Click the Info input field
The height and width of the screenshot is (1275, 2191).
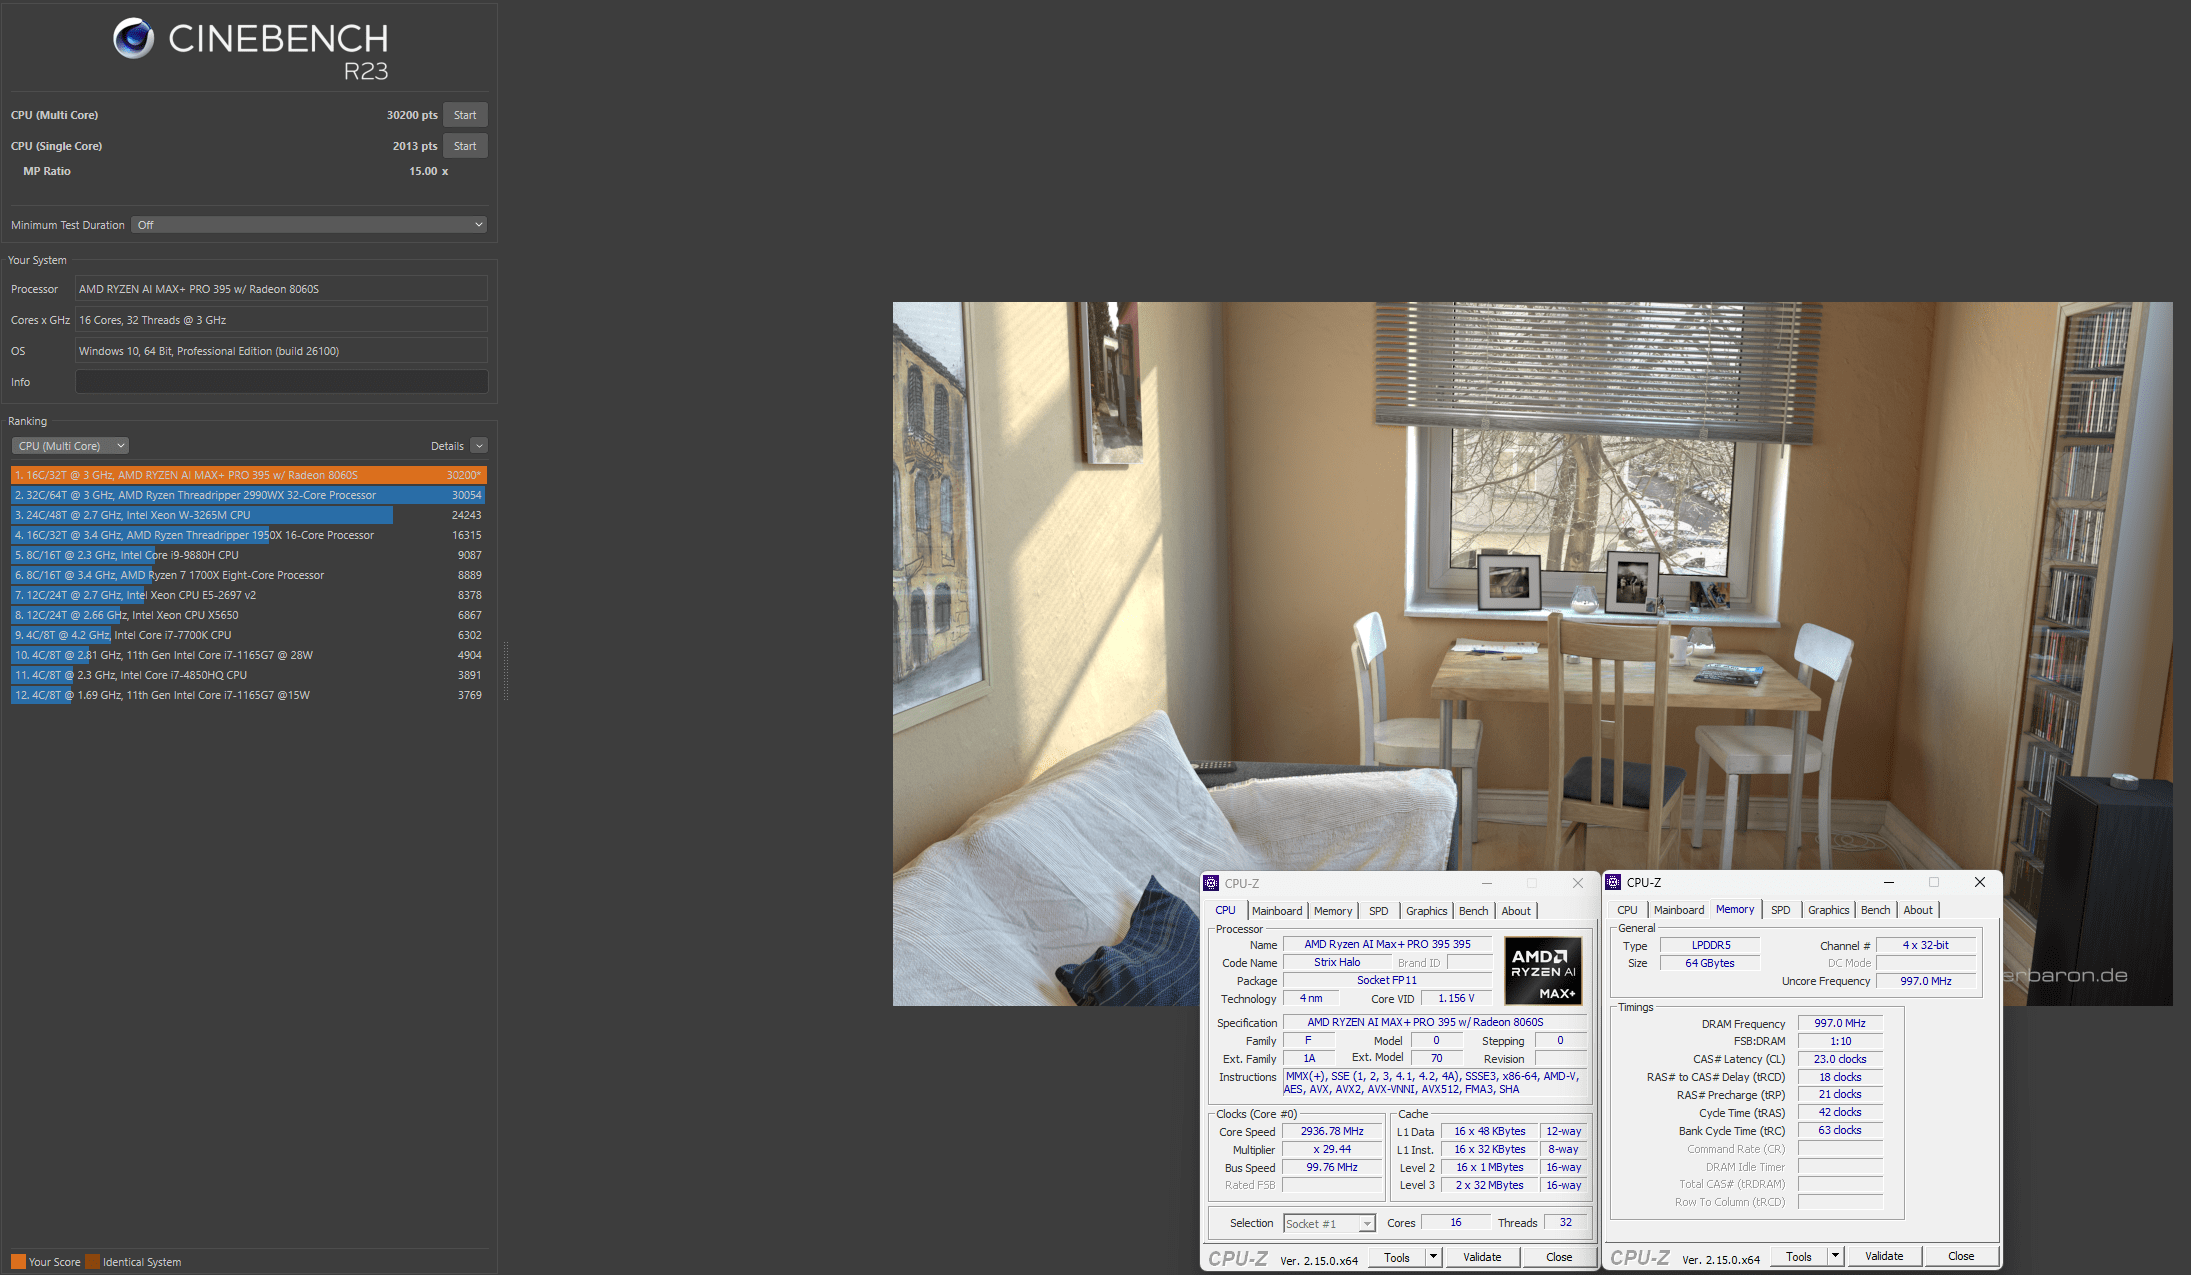pyautogui.click(x=282, y=382)
